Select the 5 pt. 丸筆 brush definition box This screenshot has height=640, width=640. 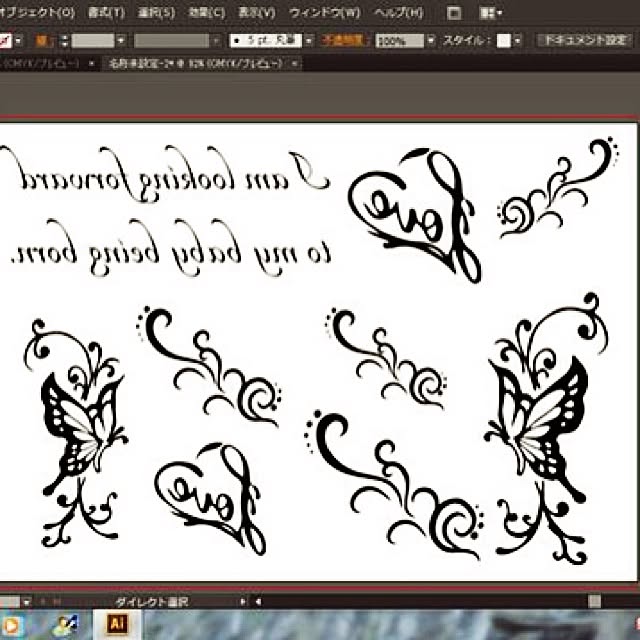266,40
